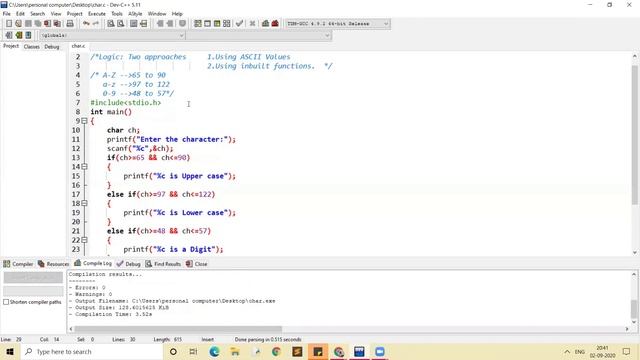
Task: Click the Print toolbar icon
Action: coord(70,24)
